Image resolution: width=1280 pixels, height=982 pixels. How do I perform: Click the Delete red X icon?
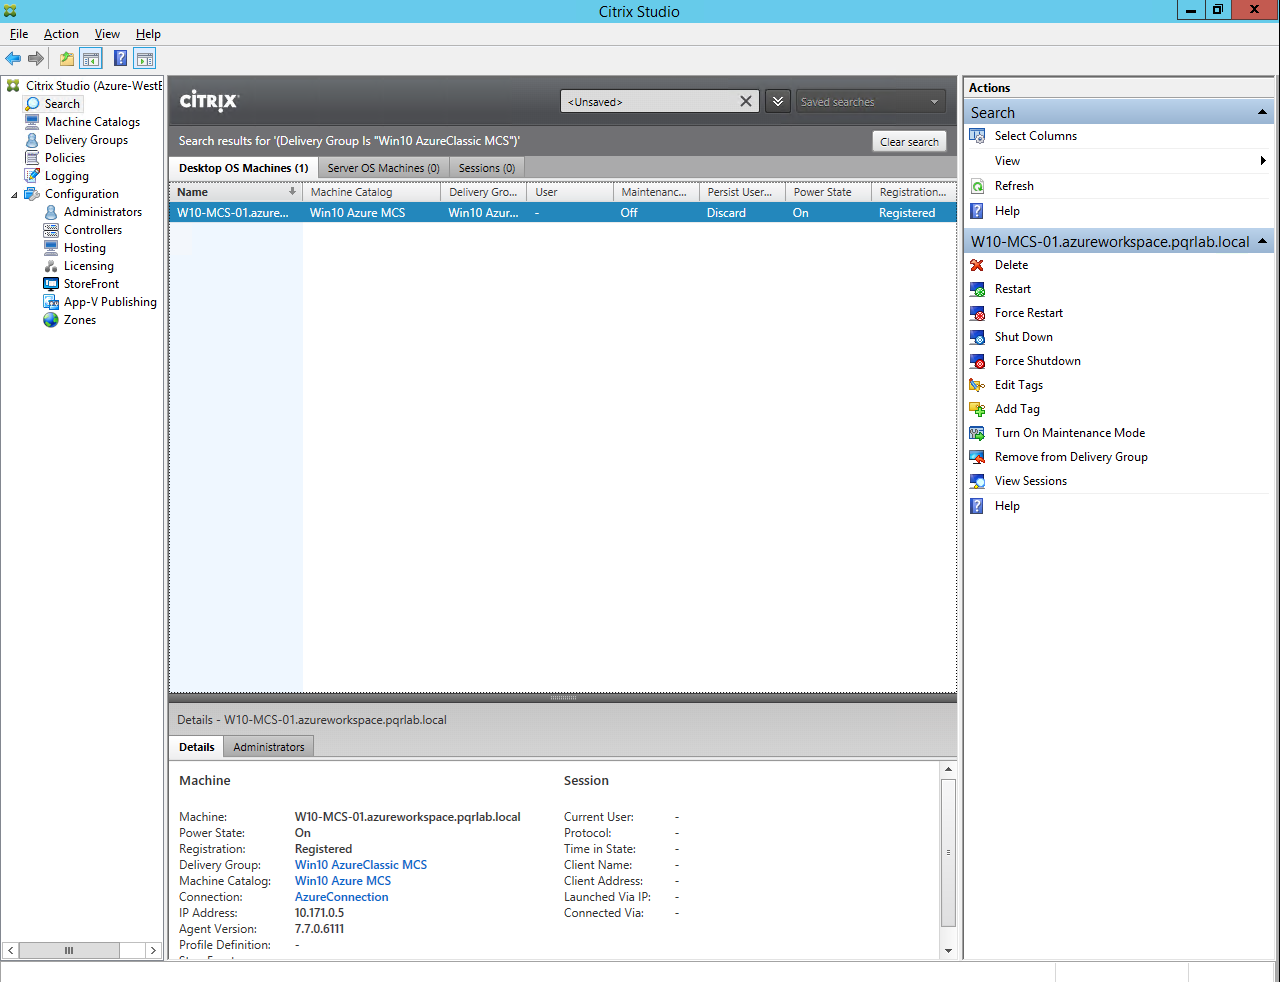[977, 265]
